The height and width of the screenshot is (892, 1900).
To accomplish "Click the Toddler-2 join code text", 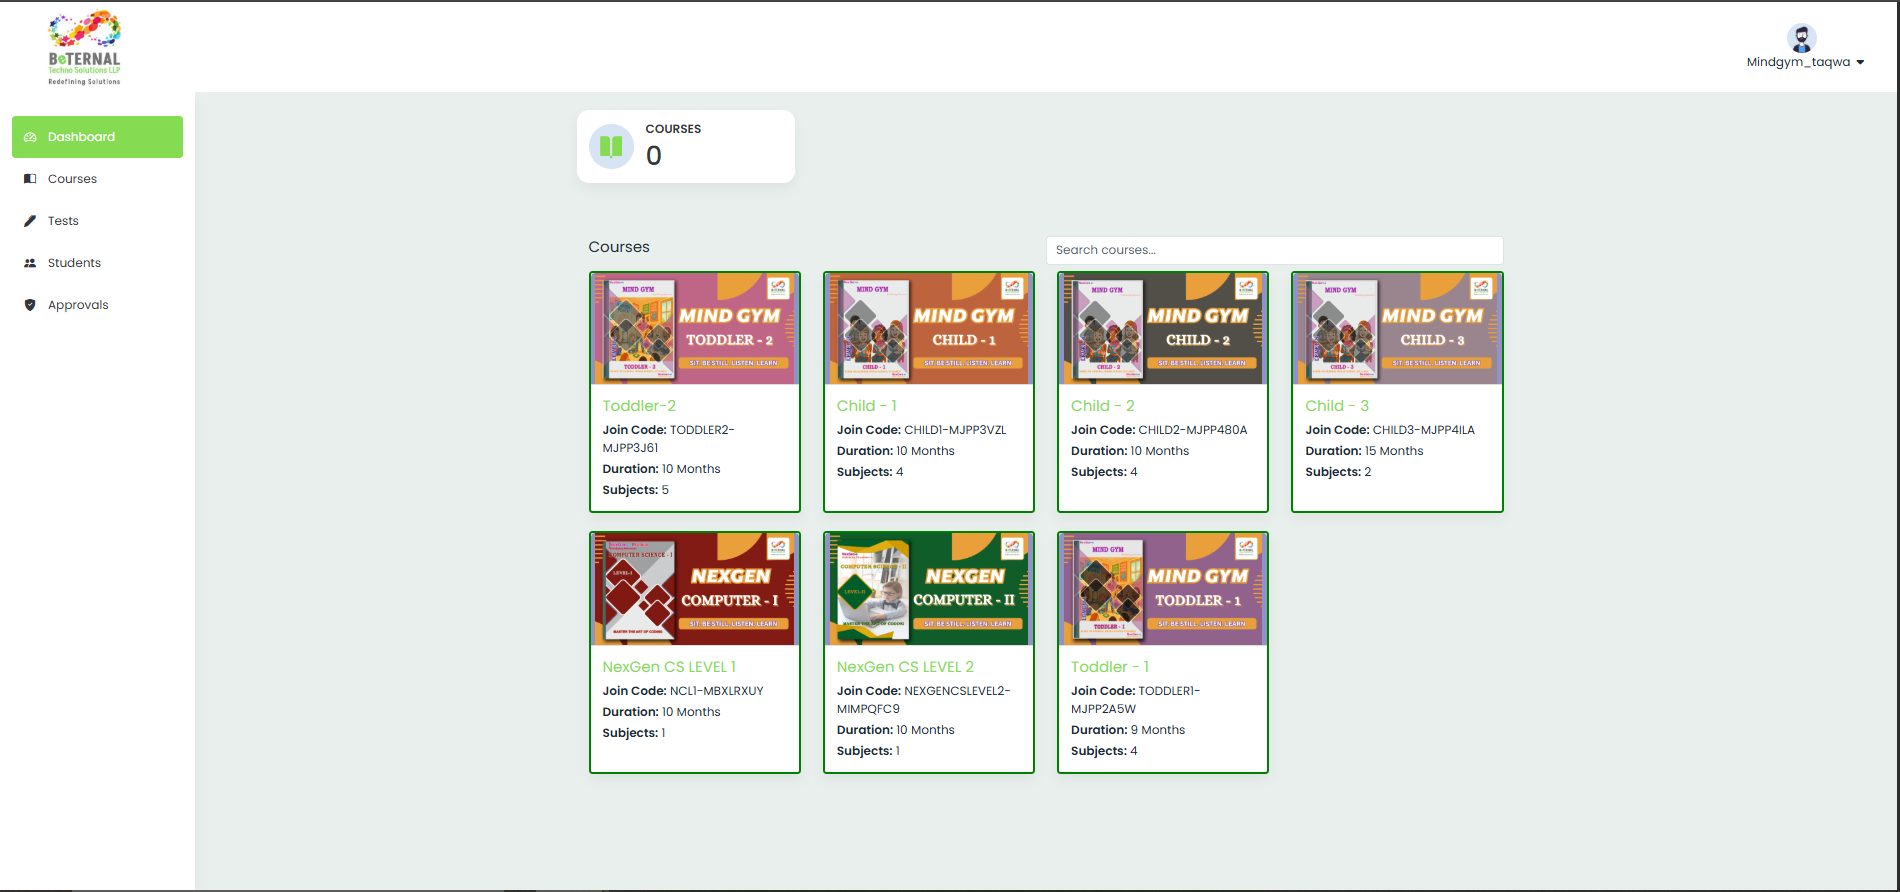I will click(x=668, y=439).
